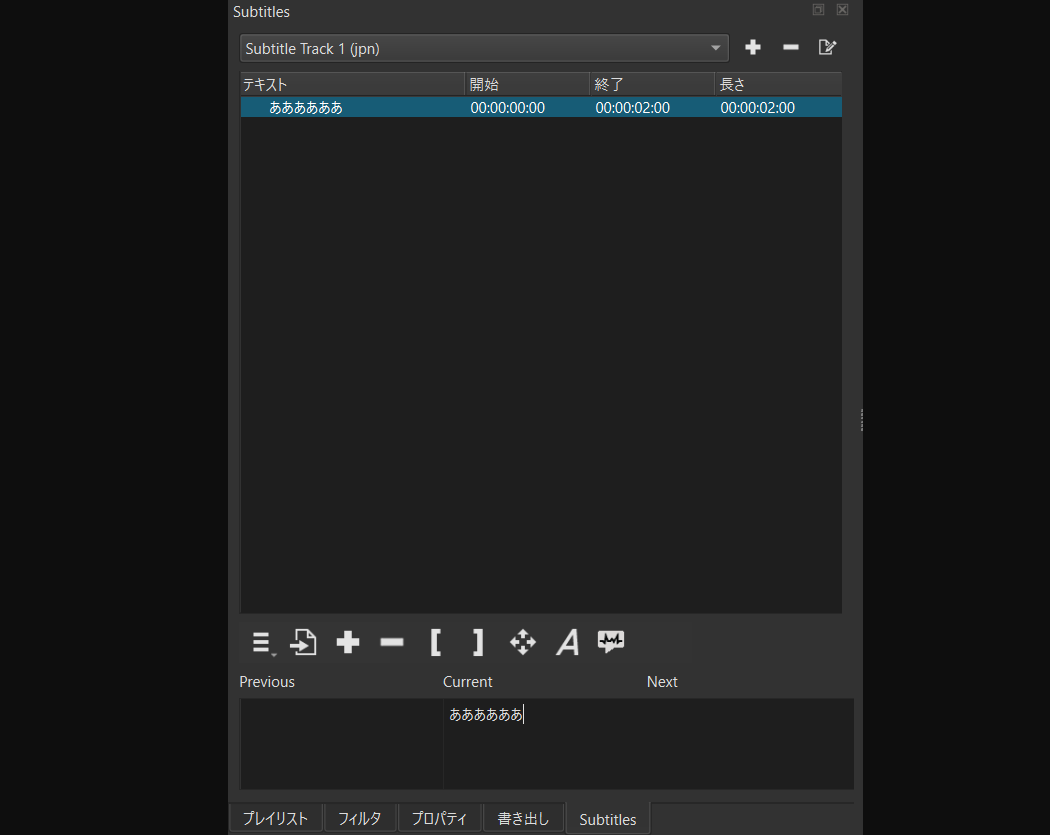Create subtitle text filter with A icon
The image size is (1050, 835).
point(567,643)
